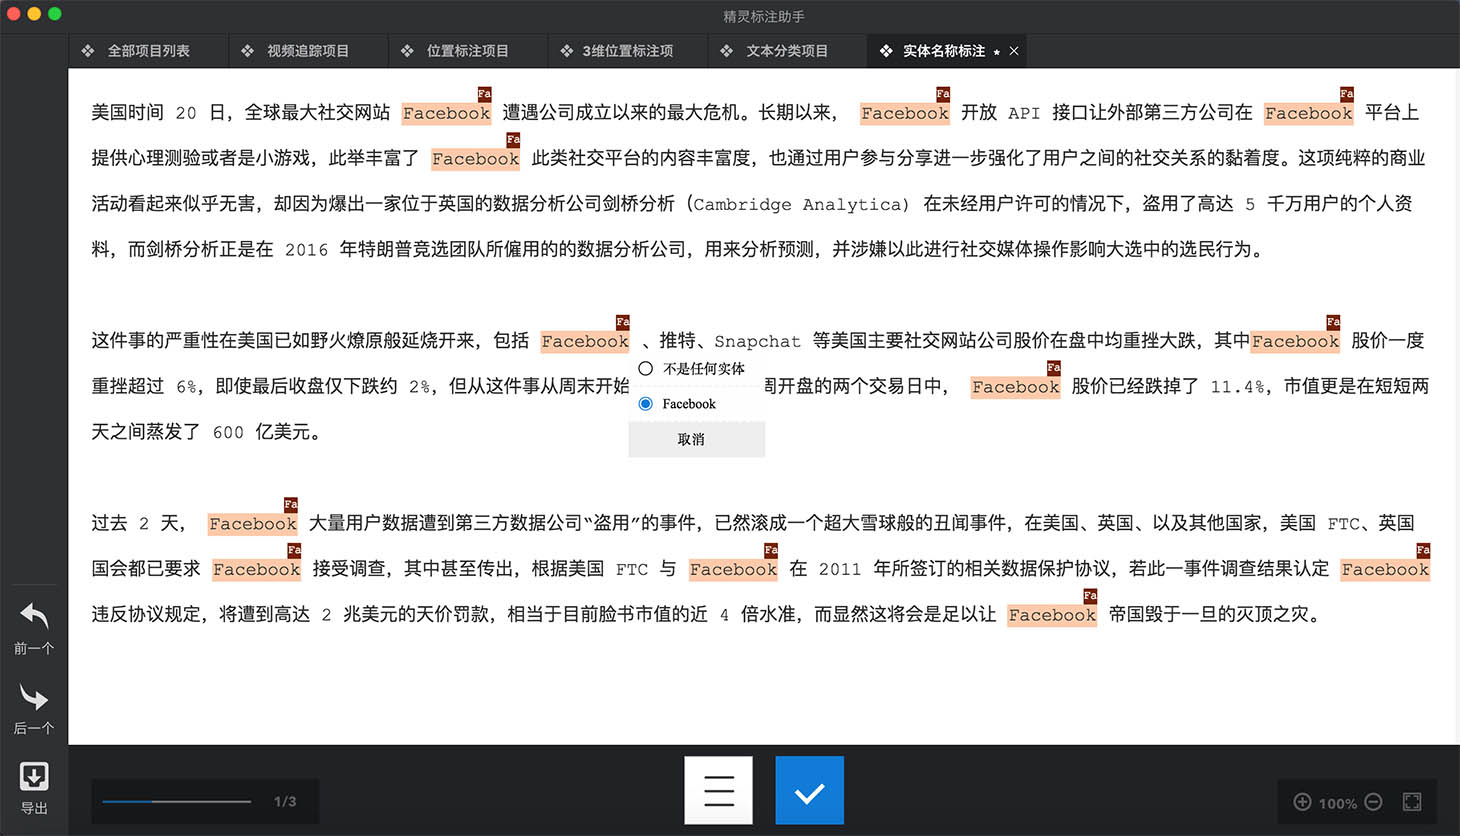
Task: Click the first highlighted Facebook entity
Action: coord(446,114)
